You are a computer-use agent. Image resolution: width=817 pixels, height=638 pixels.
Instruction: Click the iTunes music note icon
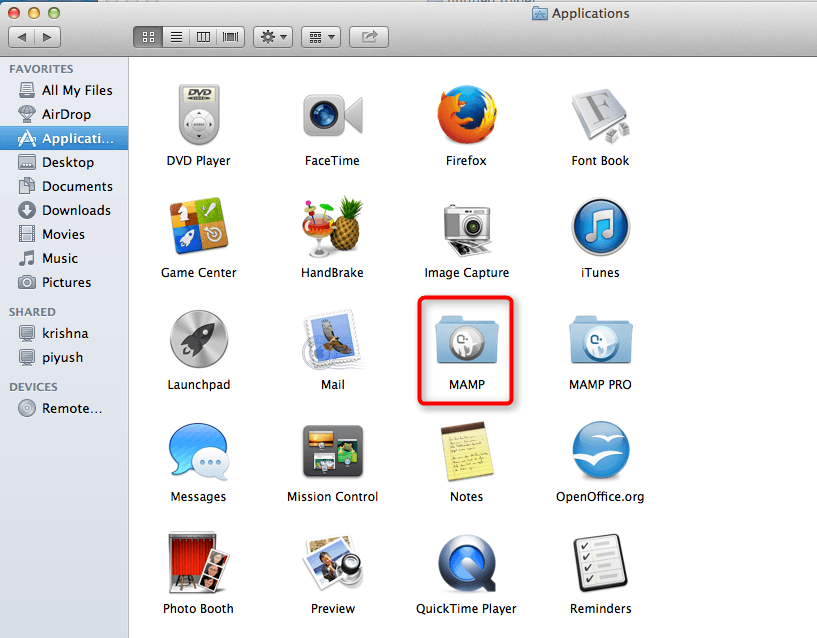(600, 227)
